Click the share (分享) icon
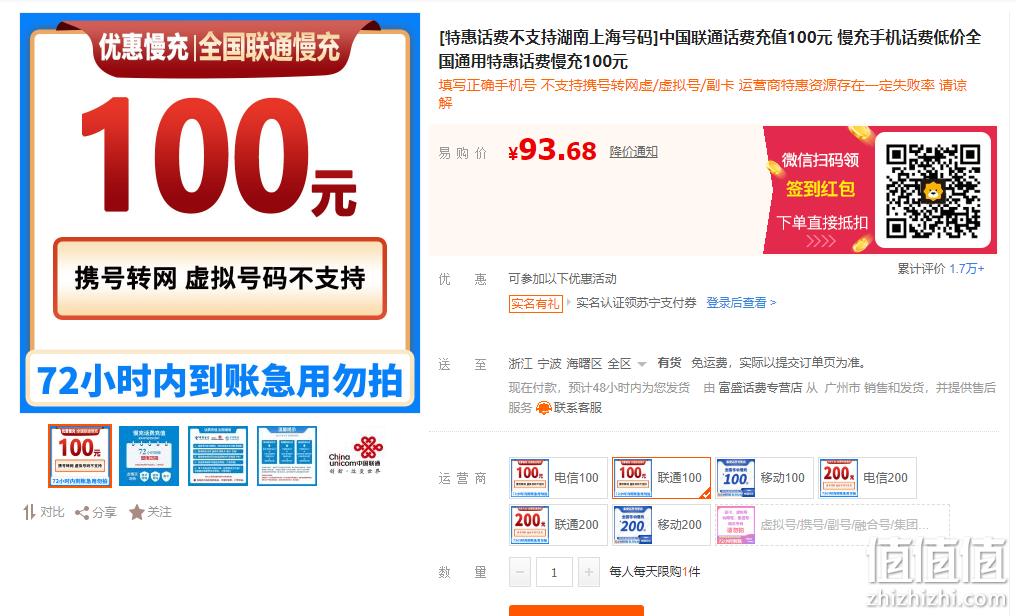Screen dimensions: 1016x616 pyautogui.click(x=82, y=513)
